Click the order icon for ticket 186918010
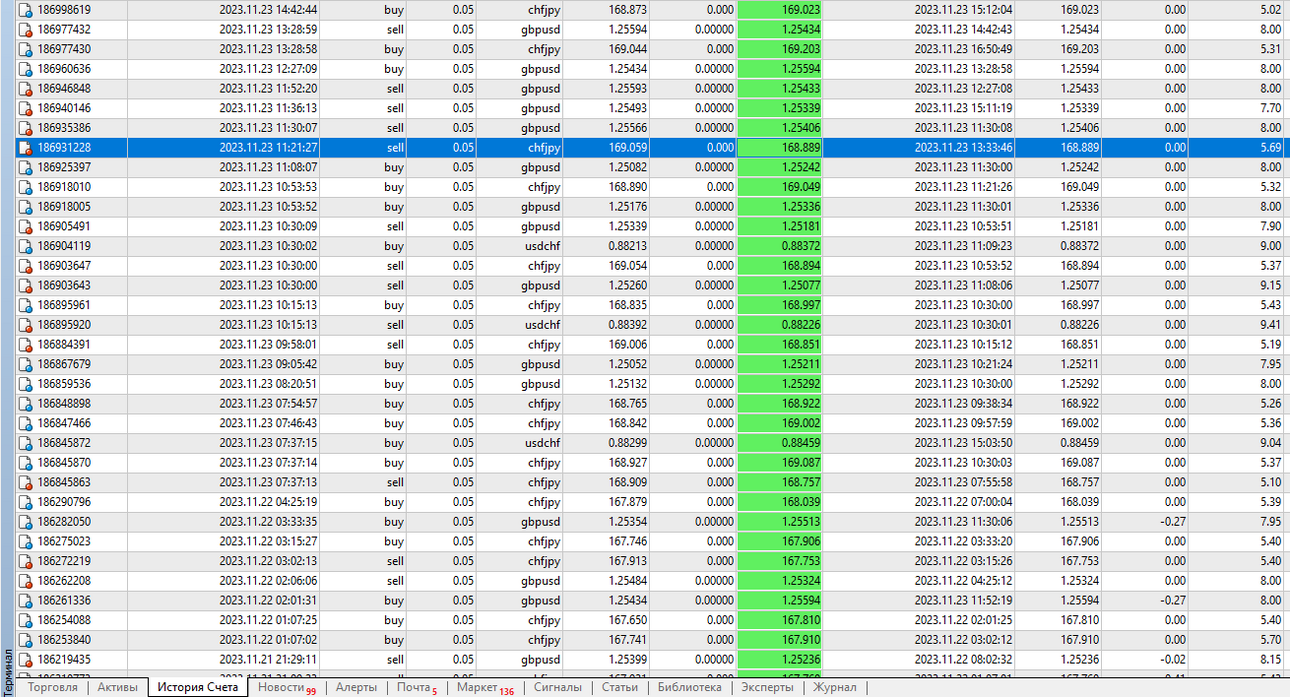 pyautogui.click(x=25, y=187)
